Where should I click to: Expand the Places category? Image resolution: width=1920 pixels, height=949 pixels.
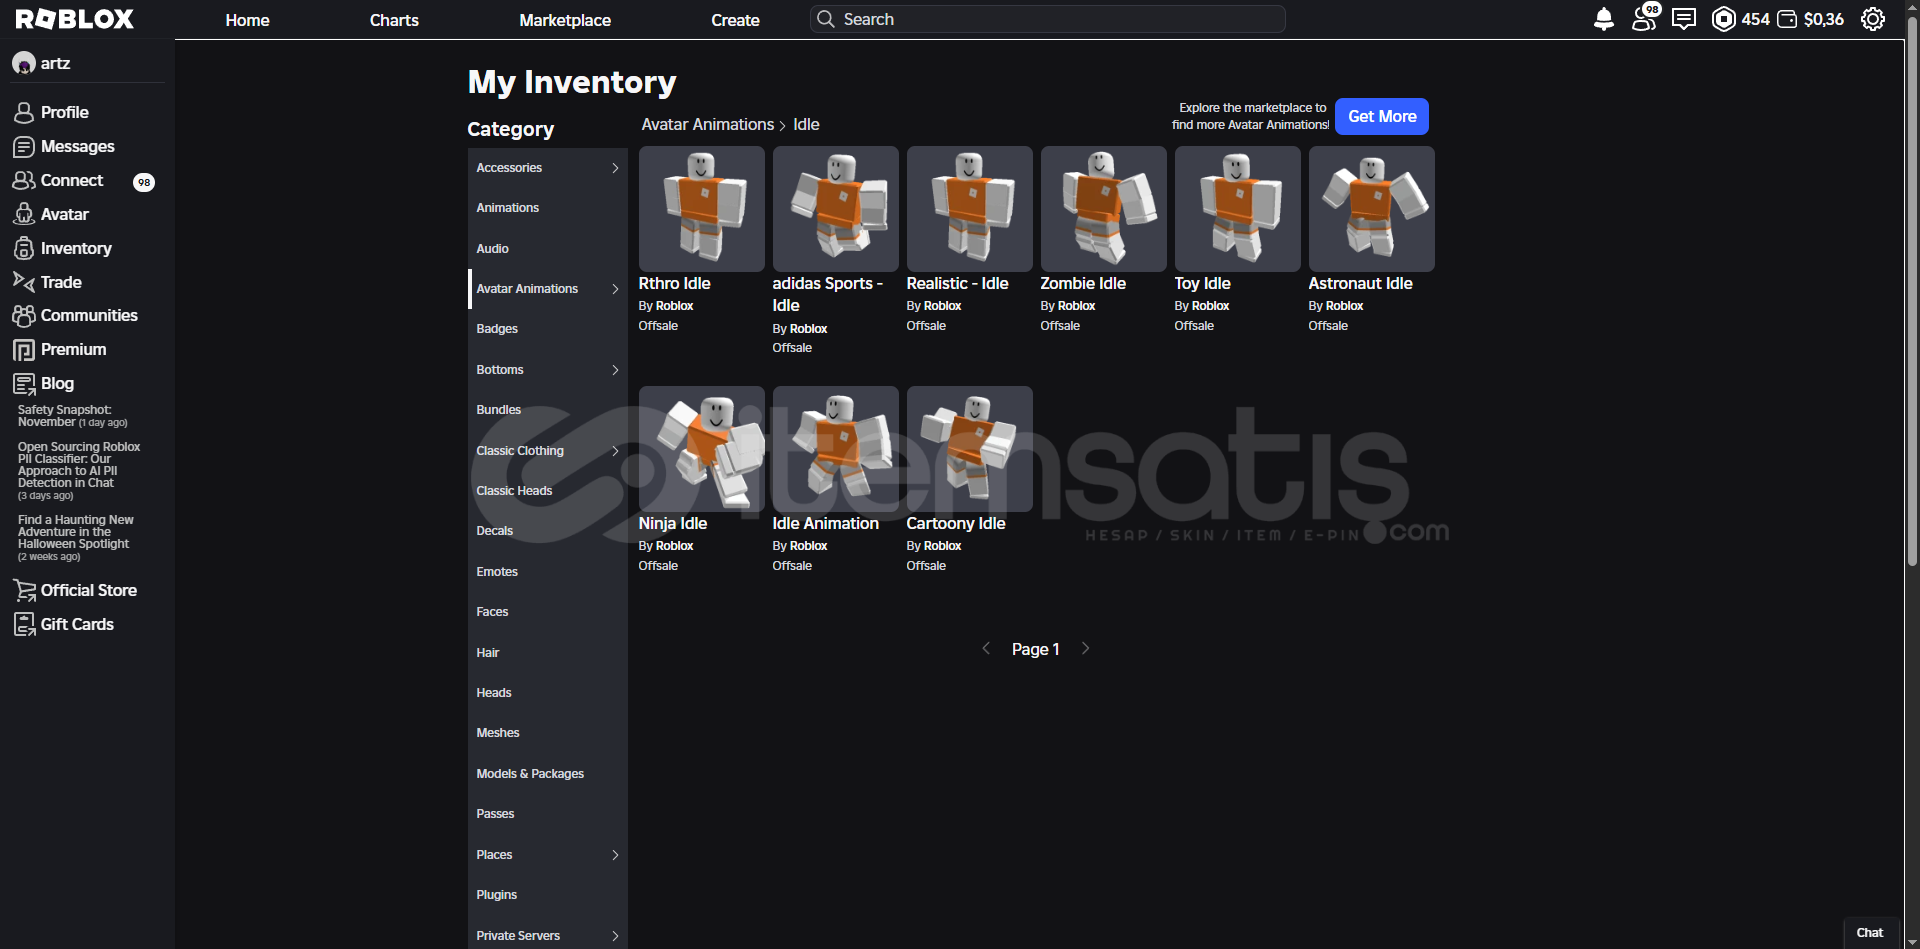(615, 855)
